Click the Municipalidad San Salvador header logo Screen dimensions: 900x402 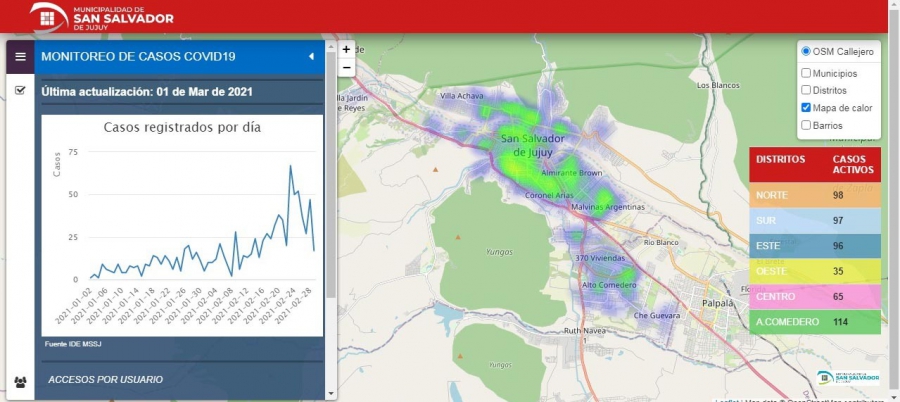[101, 16]
